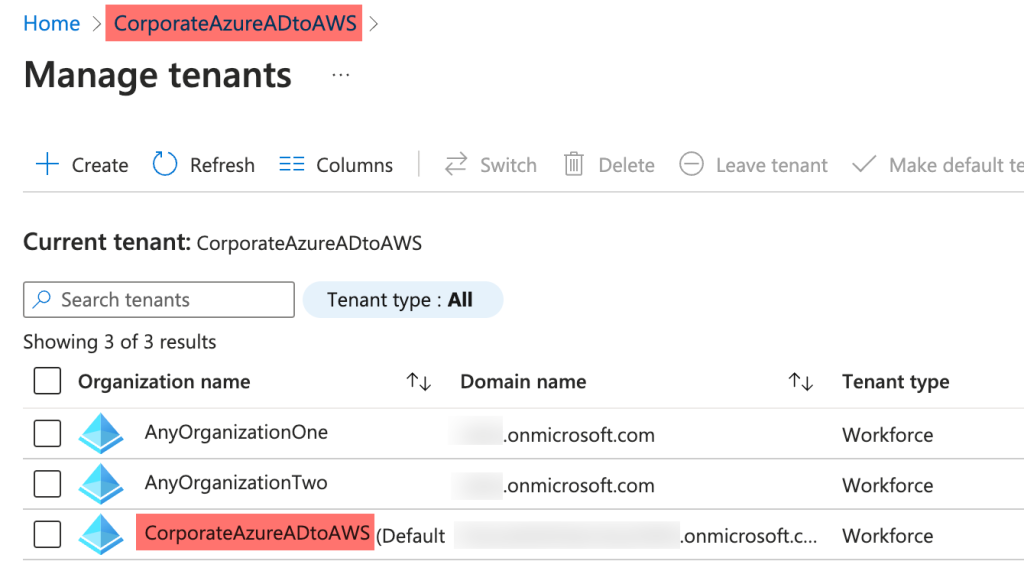Sort by Organization name using its arrows
This screenshot has width=1024, height=584.
[418, 381]
